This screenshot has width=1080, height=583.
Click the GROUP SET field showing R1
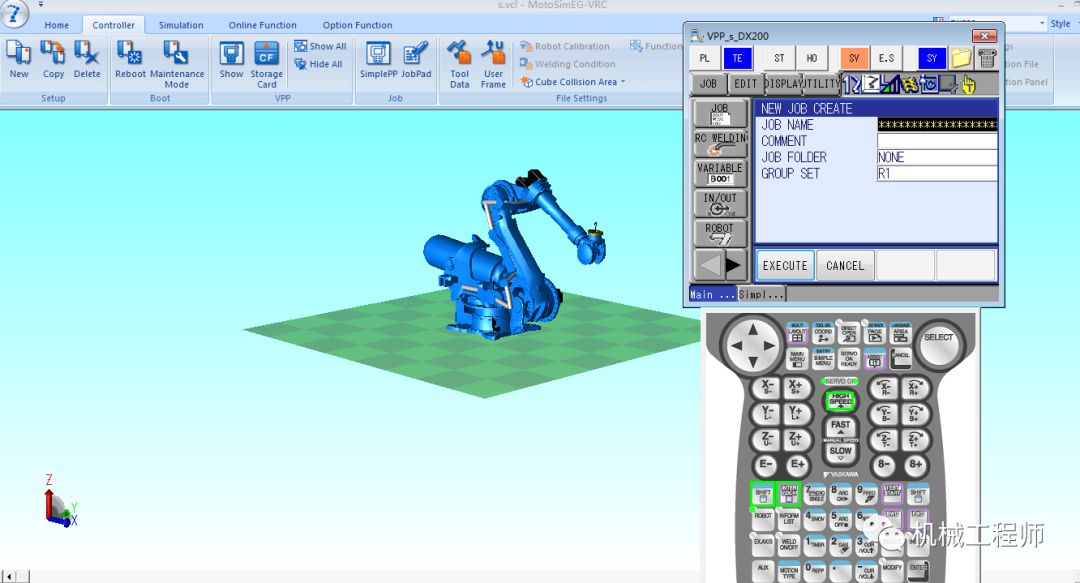pos(937,174)
